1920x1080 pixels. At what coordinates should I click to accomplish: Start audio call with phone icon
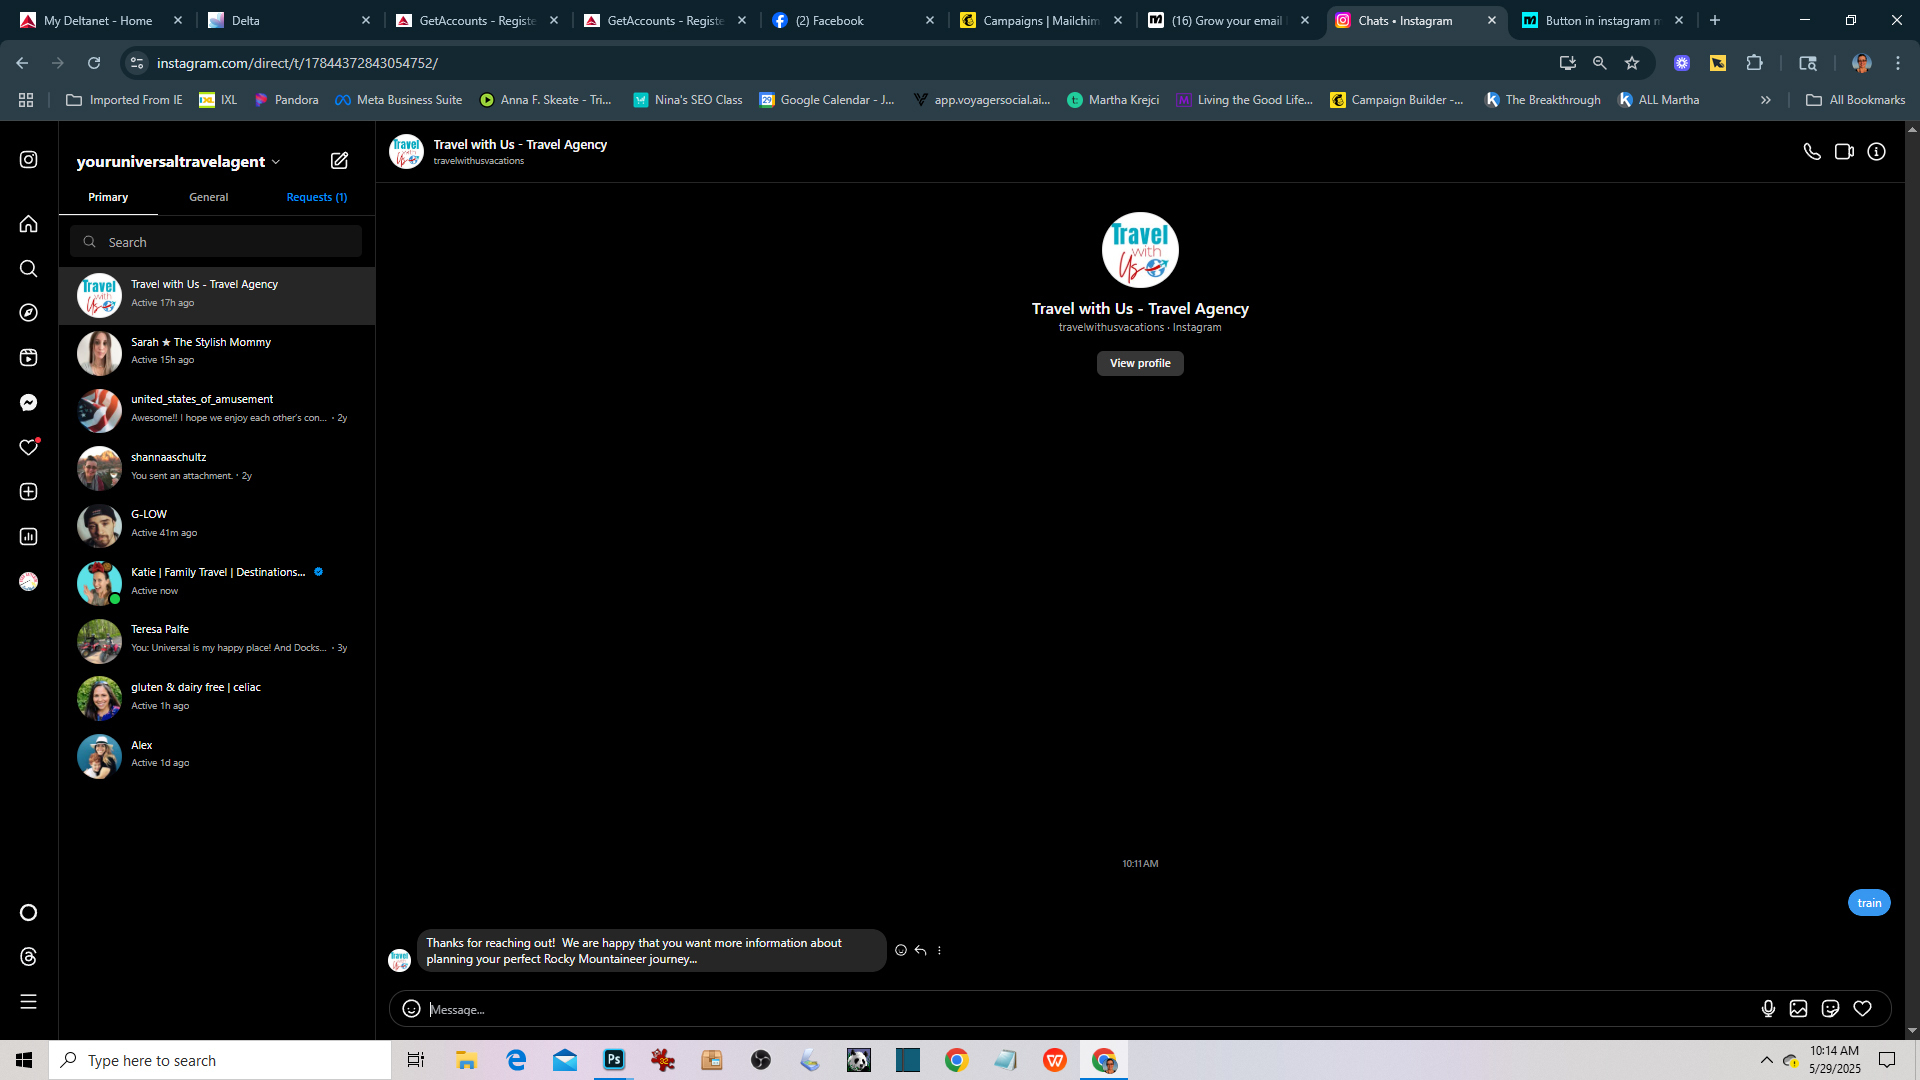pyautogui.click(x=1812, y=152)
